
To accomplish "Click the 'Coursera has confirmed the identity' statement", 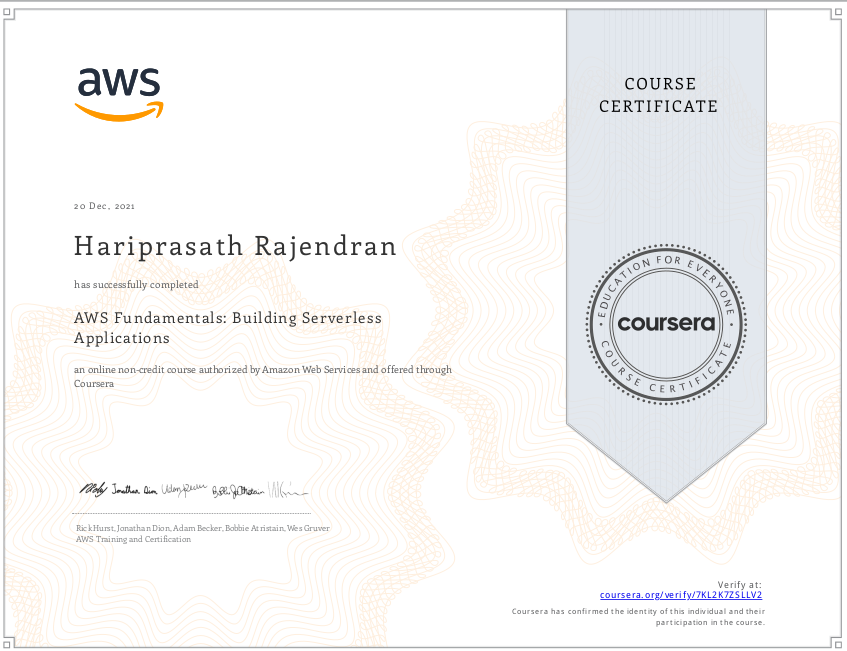I will pyautogui.click(x=638, y=617).
